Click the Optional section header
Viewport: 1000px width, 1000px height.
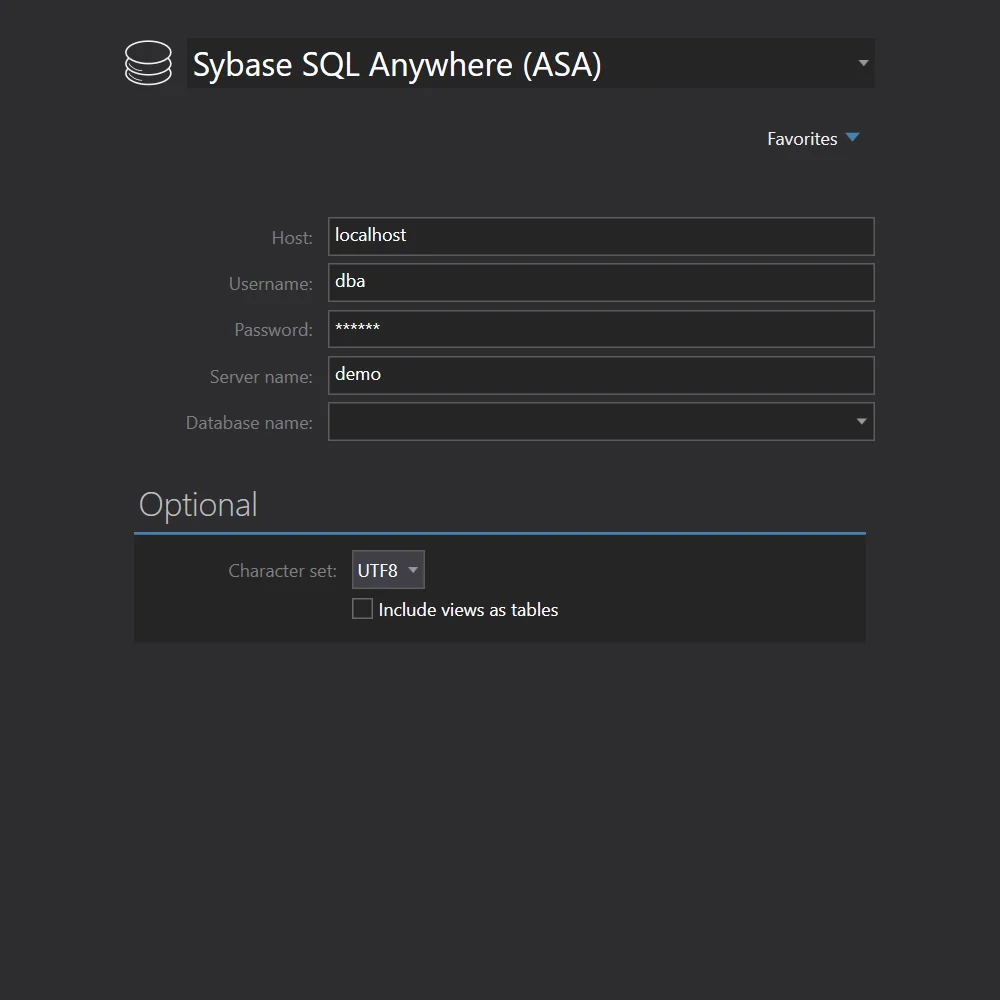(198, 504)
